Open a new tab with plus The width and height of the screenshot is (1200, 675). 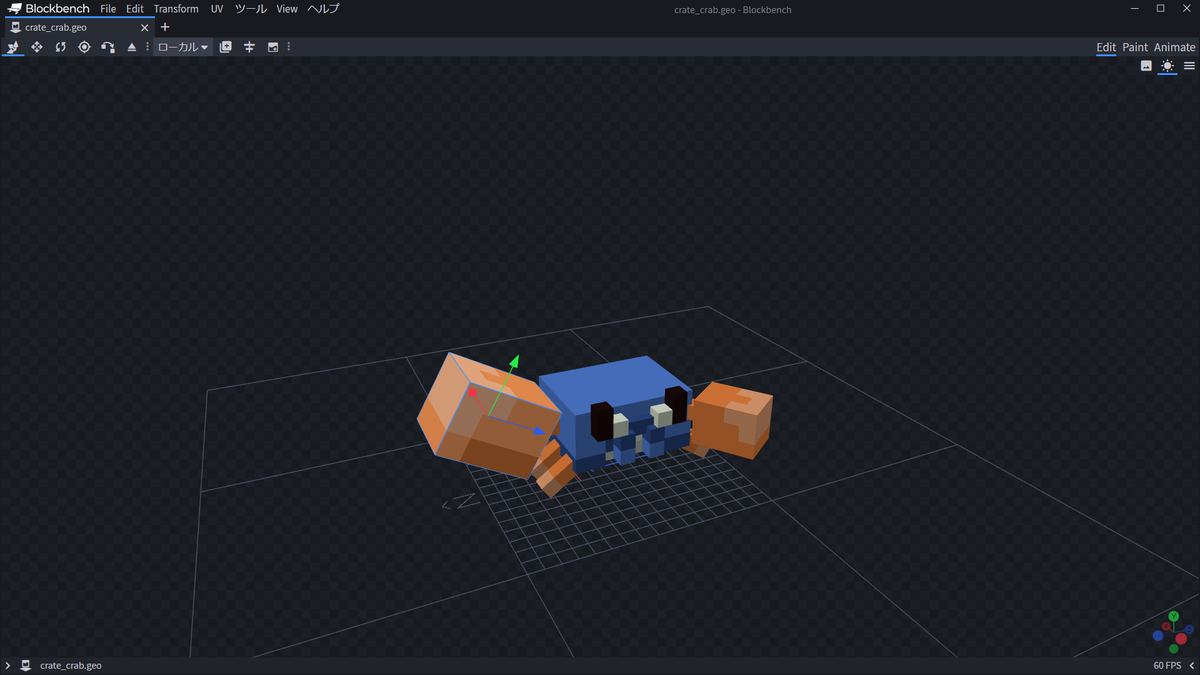point(165,27)
